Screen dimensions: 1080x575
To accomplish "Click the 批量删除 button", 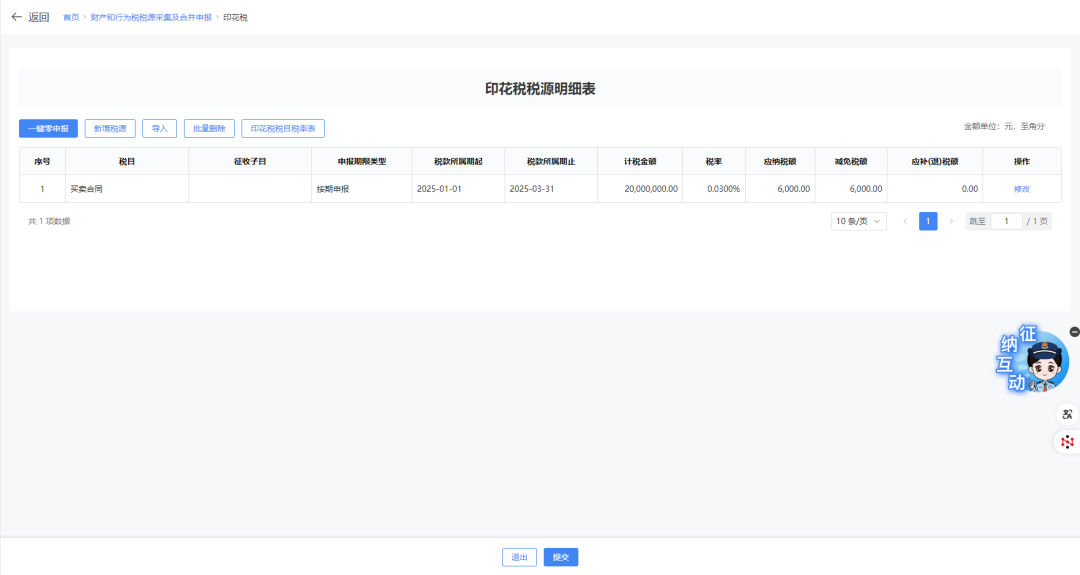I will (x=209, y=128).
